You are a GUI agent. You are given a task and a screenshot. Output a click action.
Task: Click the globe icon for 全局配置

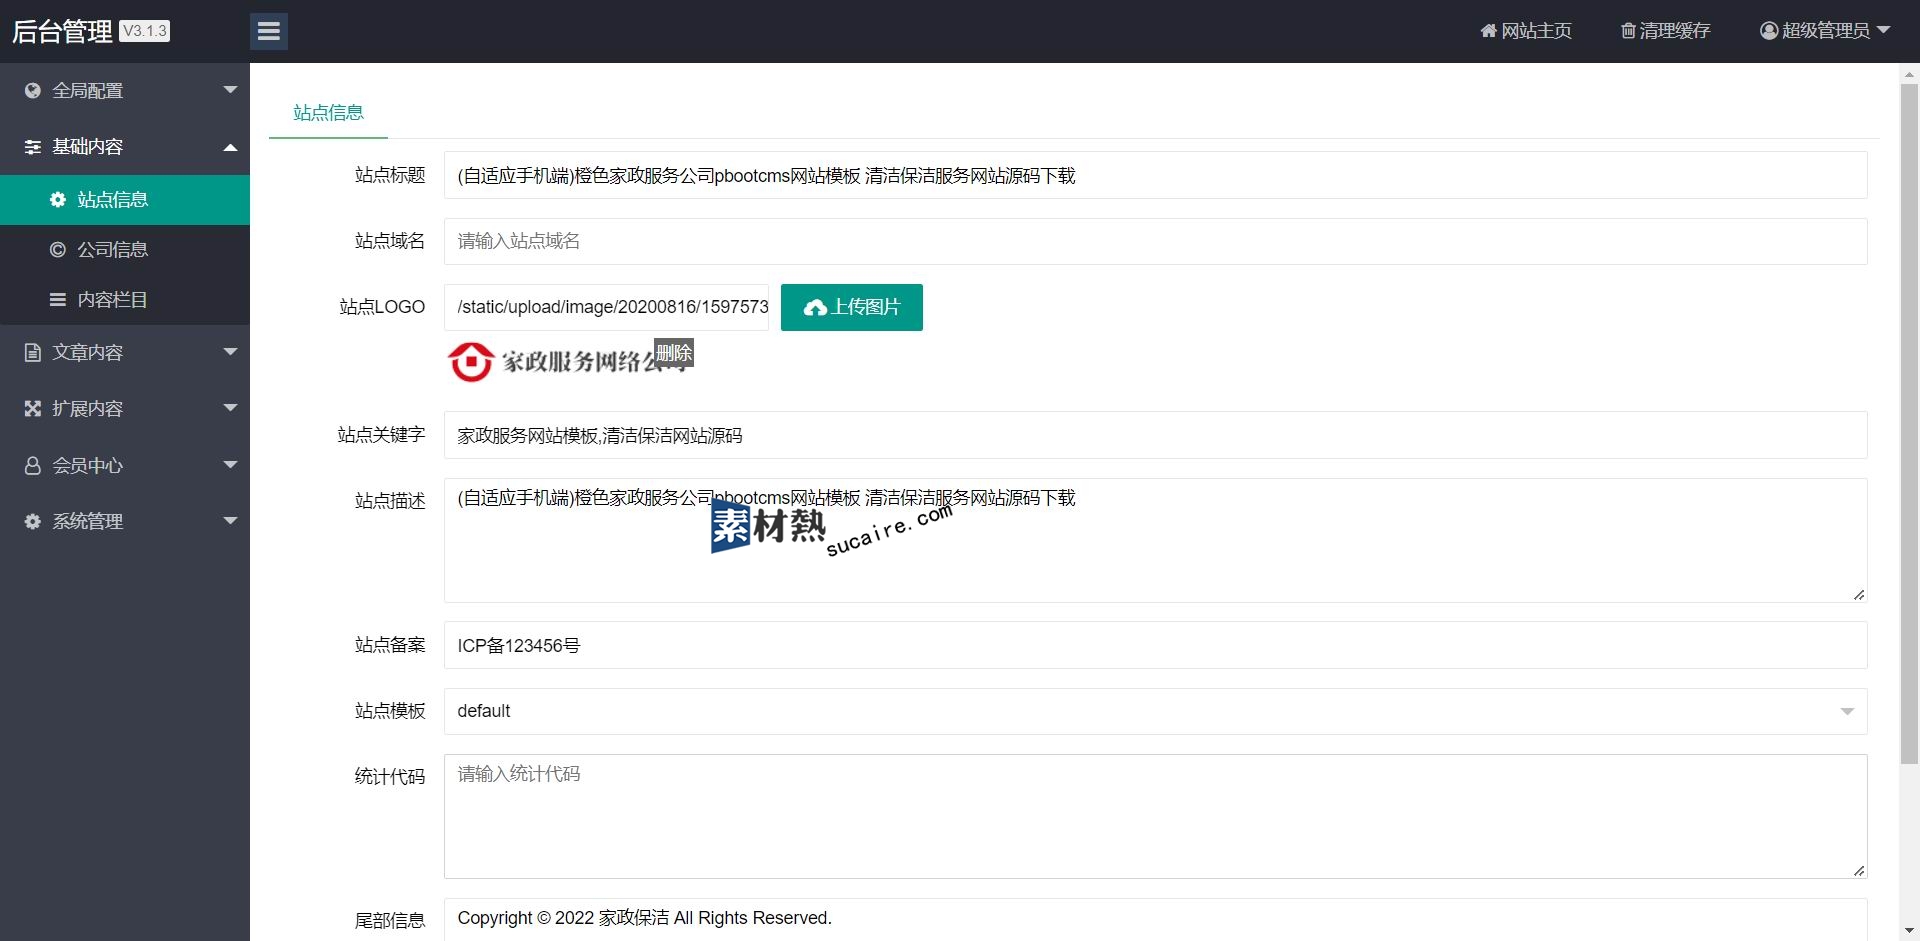pos(33,91)
